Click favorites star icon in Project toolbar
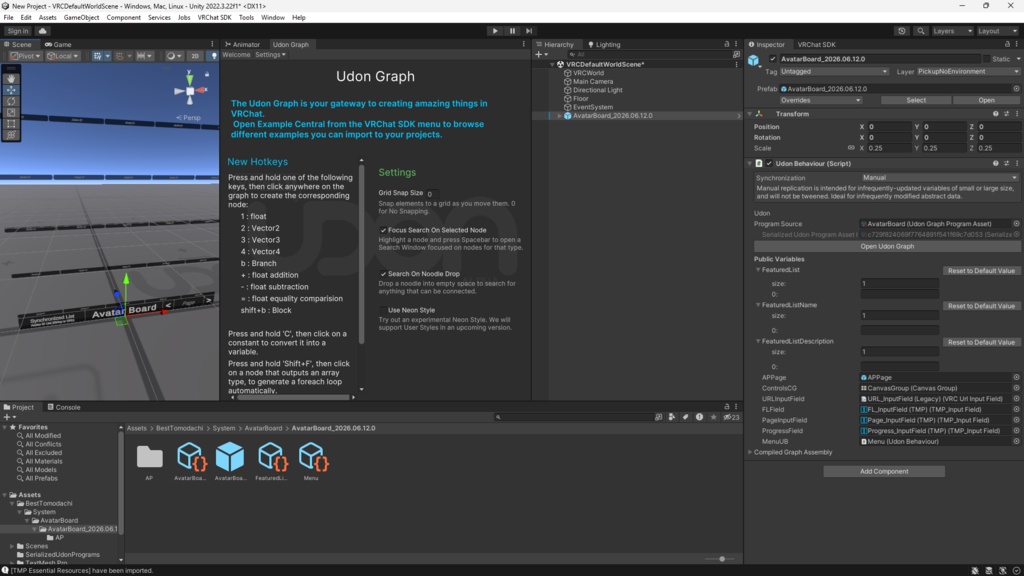 tap(713, 417)
